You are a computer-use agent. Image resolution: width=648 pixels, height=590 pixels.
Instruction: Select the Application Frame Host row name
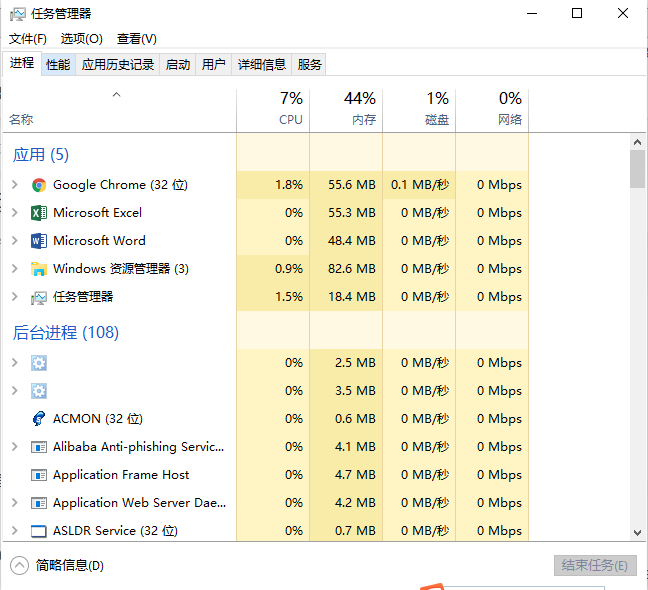click(121, 475)
